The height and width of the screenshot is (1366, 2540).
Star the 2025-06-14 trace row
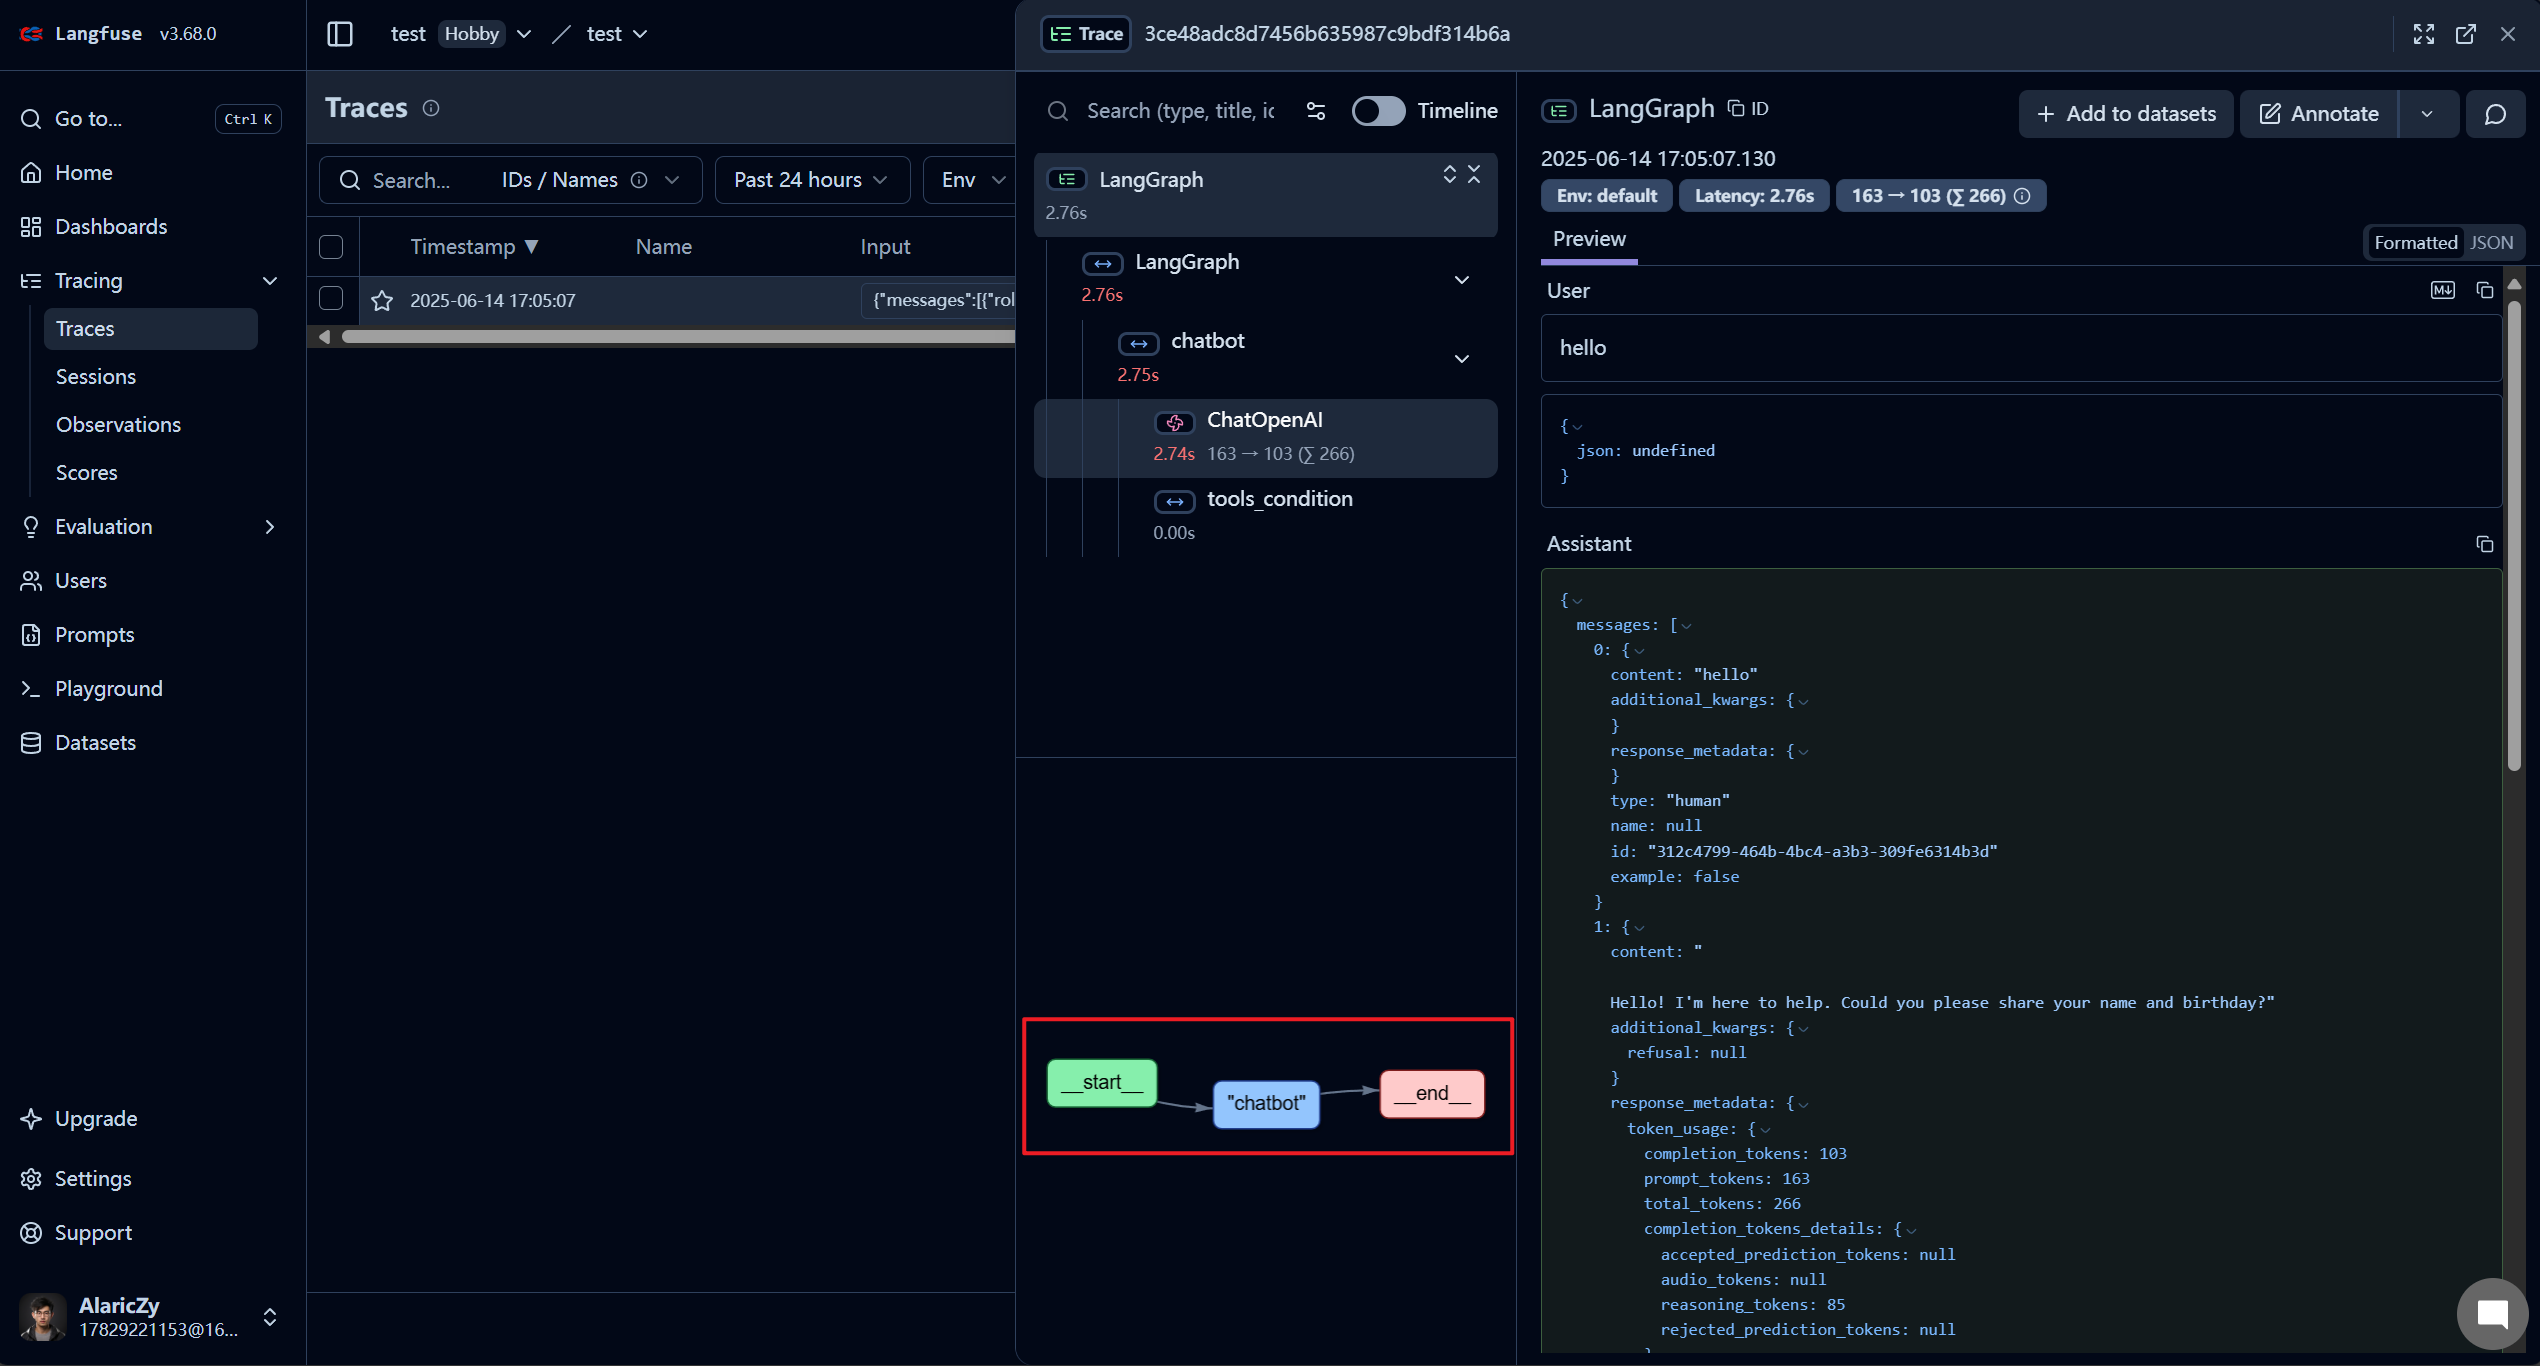coord(382,301)
